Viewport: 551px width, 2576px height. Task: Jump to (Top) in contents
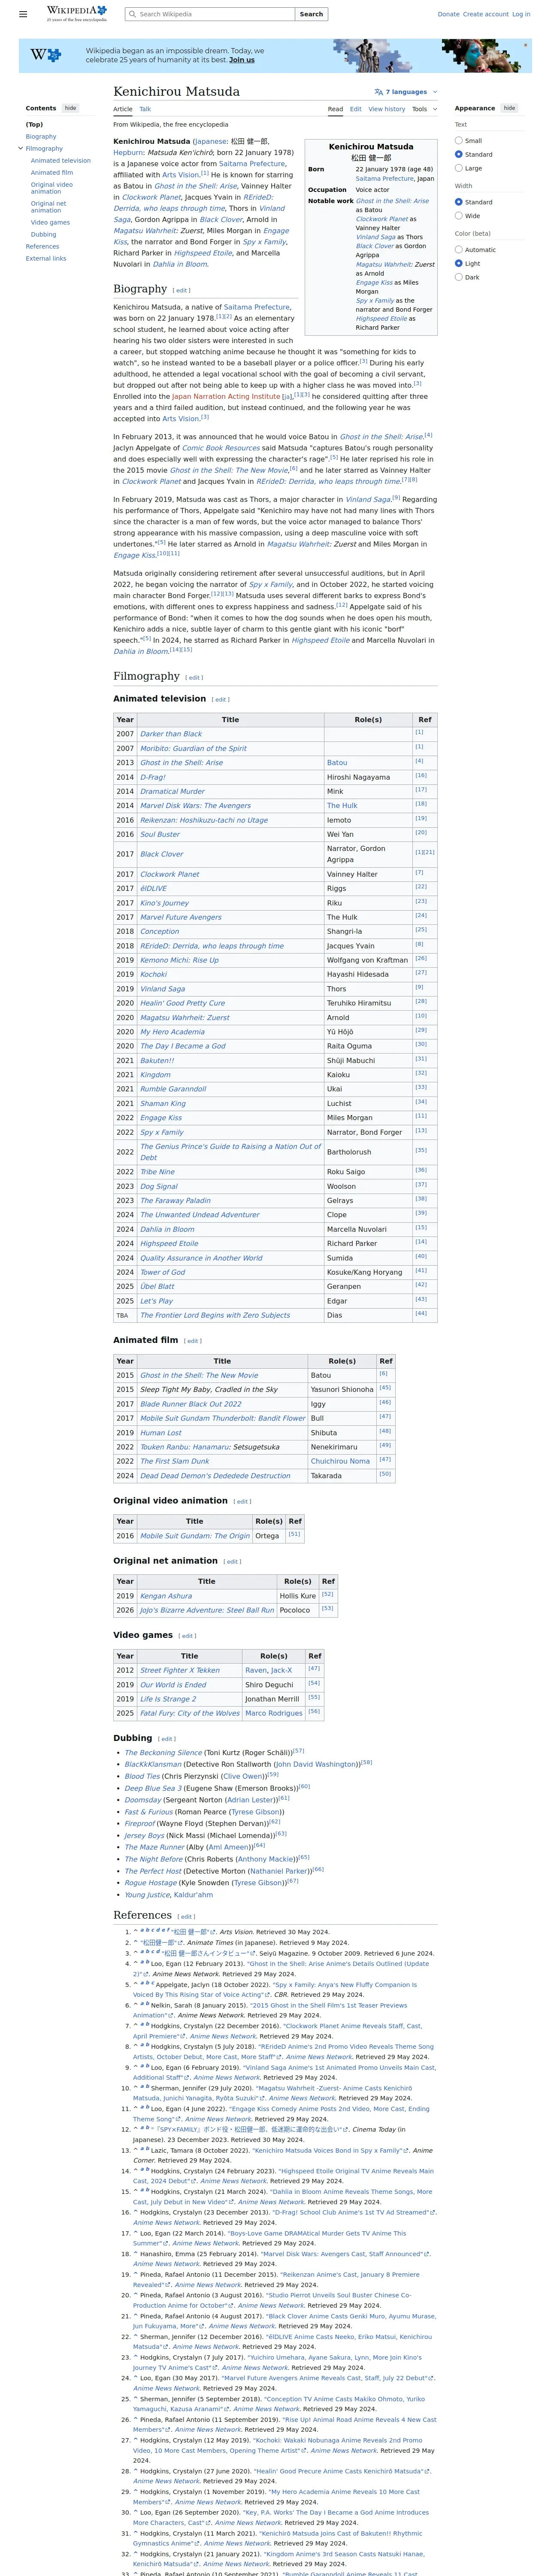(34, 124)
